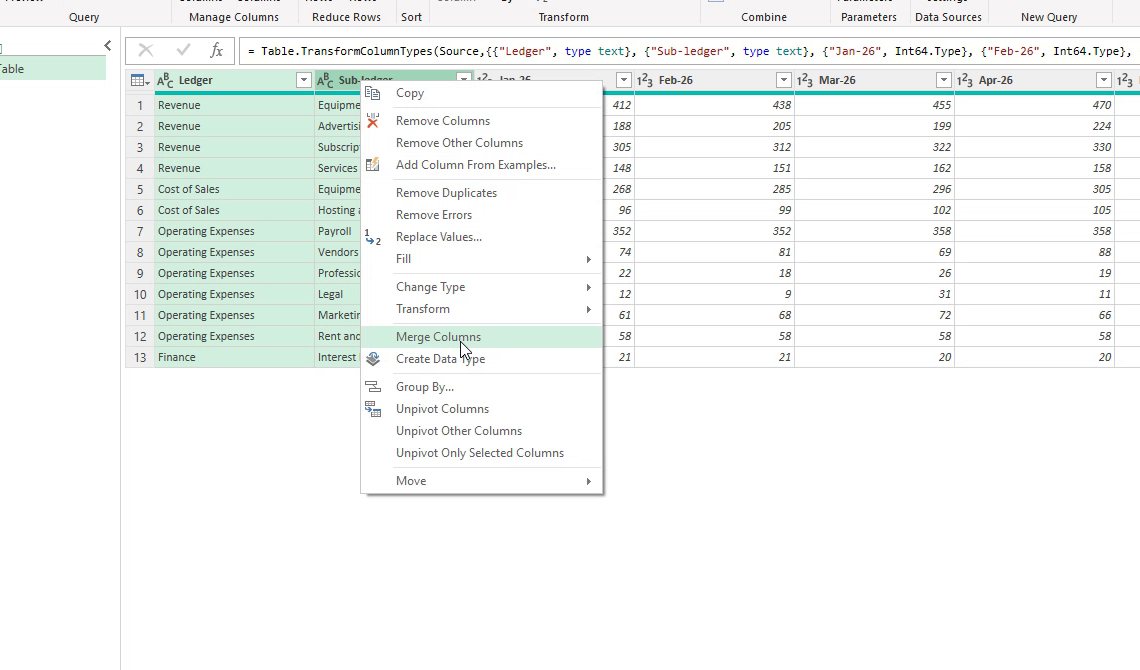1140x670 pixels.
Task: Click the 31 value in Mar-26 column
Action: [874, 294]
